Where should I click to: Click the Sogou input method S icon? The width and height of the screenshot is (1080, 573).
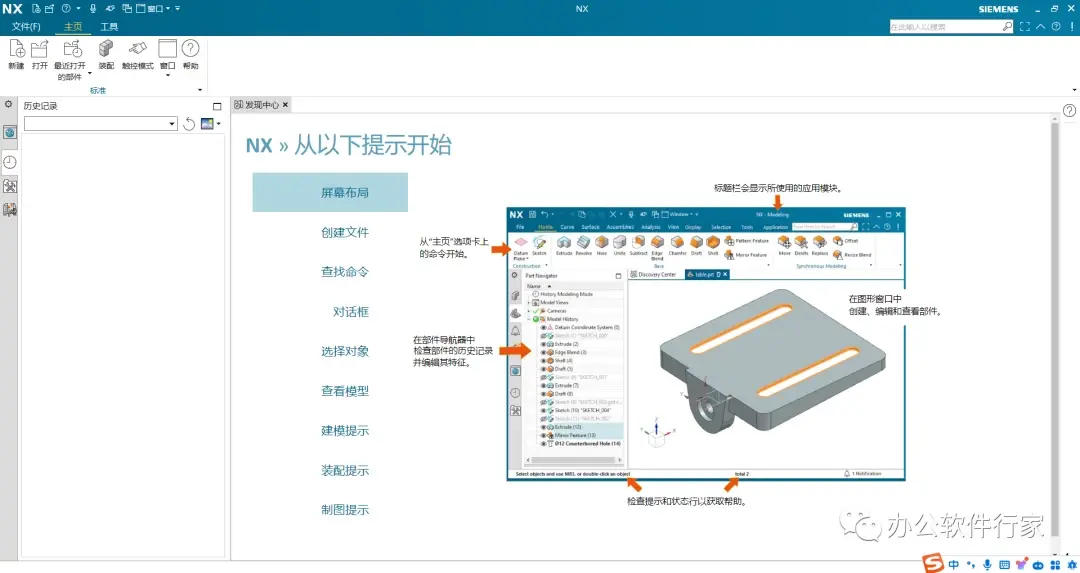933,562
